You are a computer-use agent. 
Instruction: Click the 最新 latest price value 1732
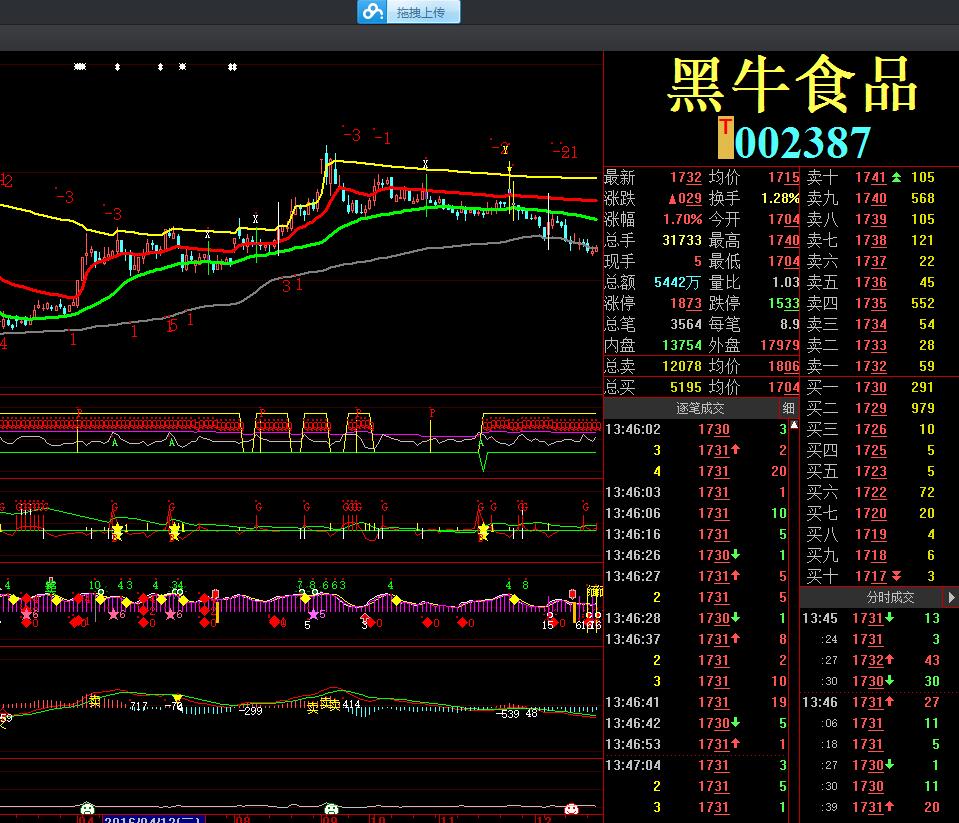click(x=686, y=177)
